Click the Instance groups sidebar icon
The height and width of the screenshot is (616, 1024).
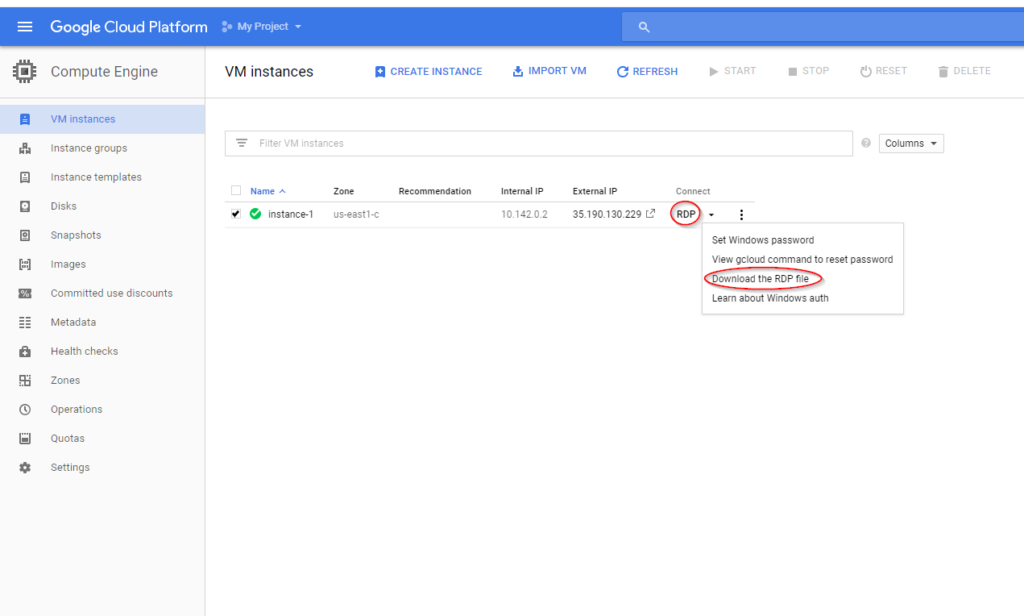tap(25, 148)
